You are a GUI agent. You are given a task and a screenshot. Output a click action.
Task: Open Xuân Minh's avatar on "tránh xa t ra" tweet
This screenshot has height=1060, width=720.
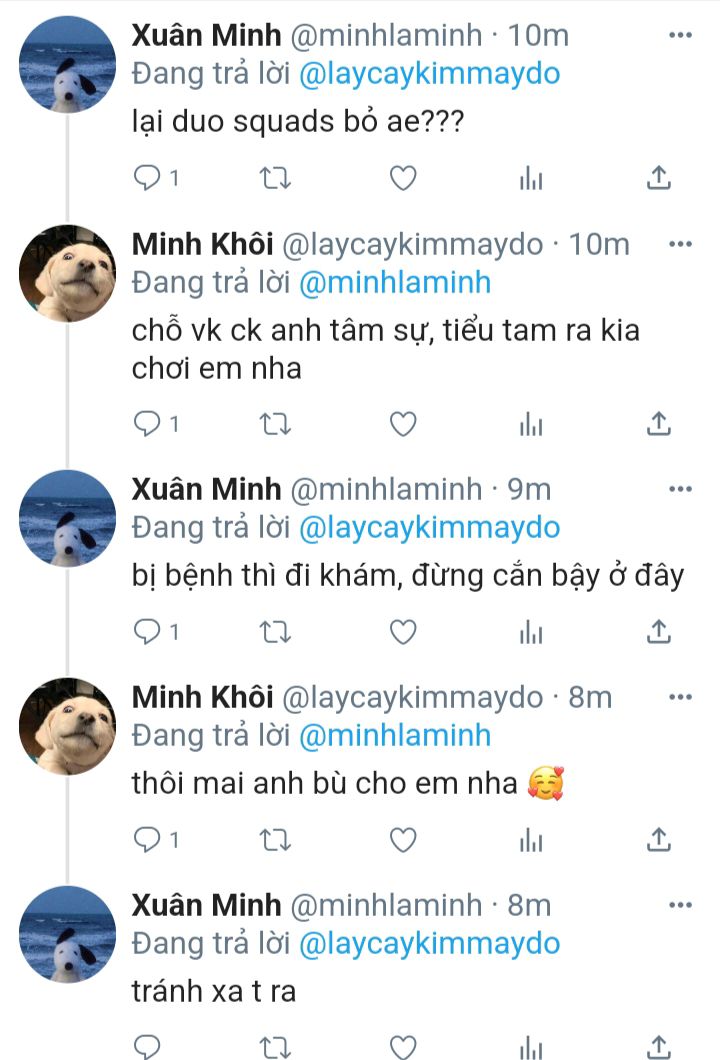(x=69, y=934)
